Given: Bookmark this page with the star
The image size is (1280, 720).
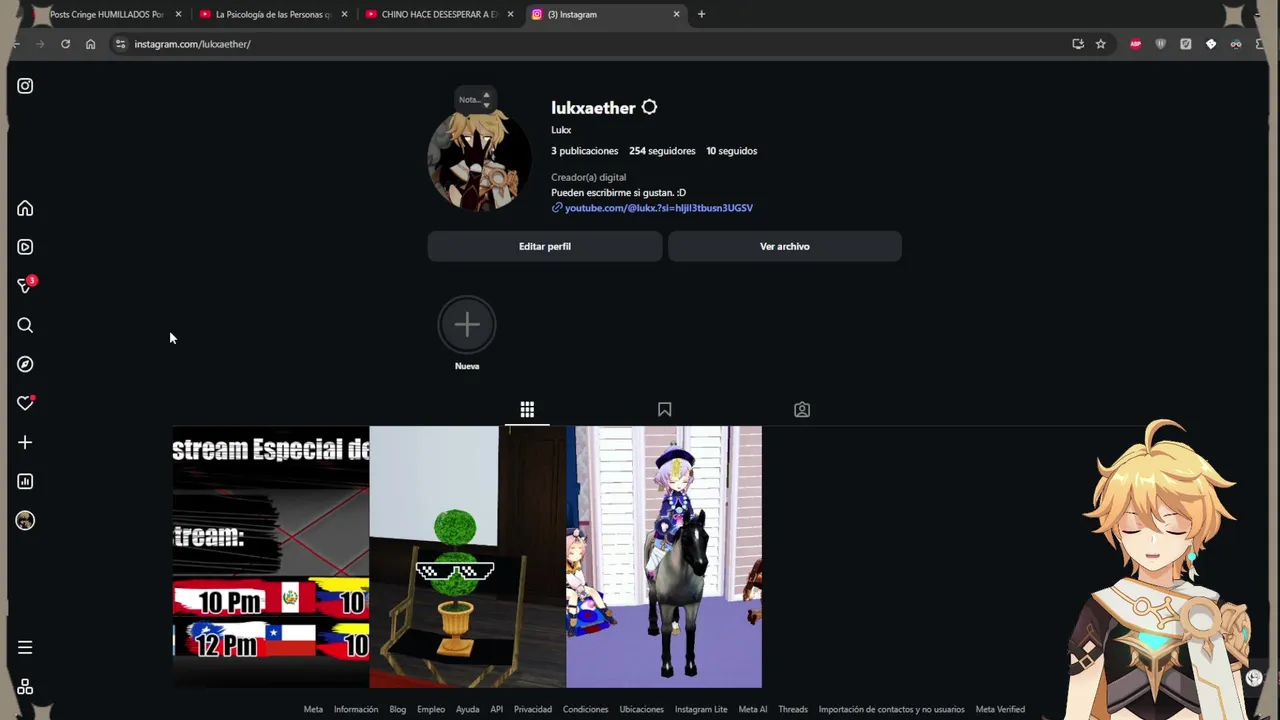Looking at the screenshot, I should point(1101,44).
